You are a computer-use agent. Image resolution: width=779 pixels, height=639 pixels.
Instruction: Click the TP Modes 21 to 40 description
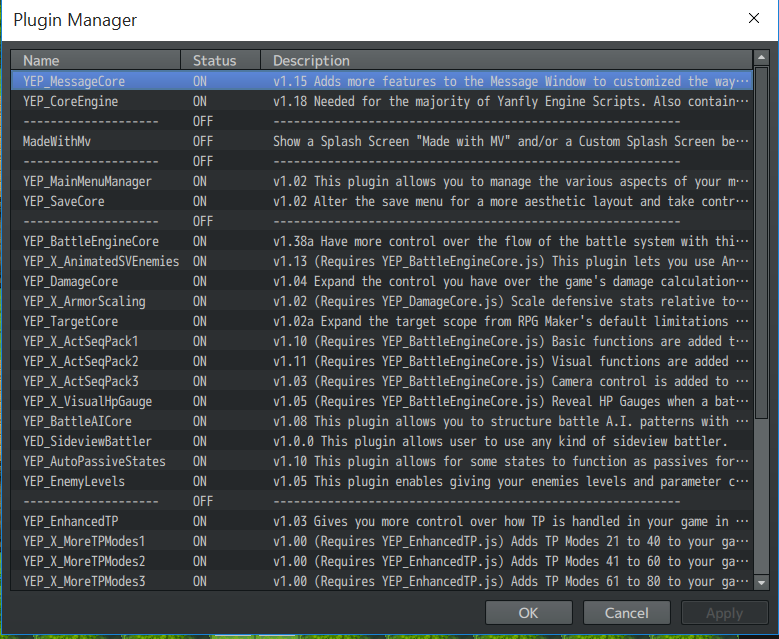511,541
